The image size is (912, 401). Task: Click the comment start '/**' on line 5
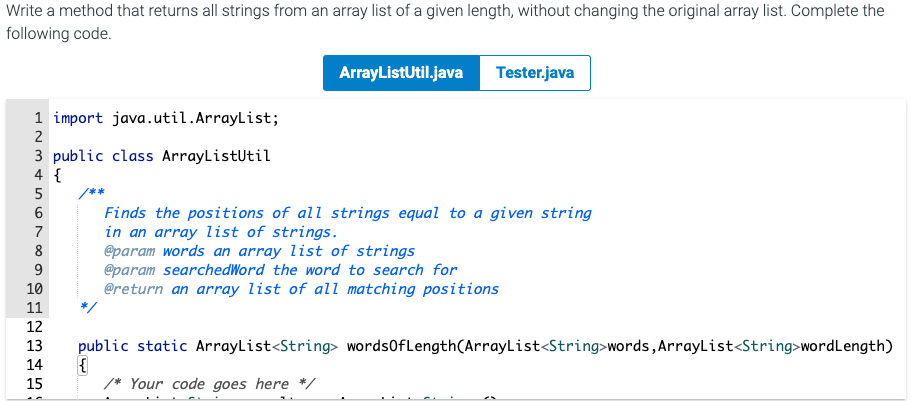pyautogui.click(x=92, y=194)
